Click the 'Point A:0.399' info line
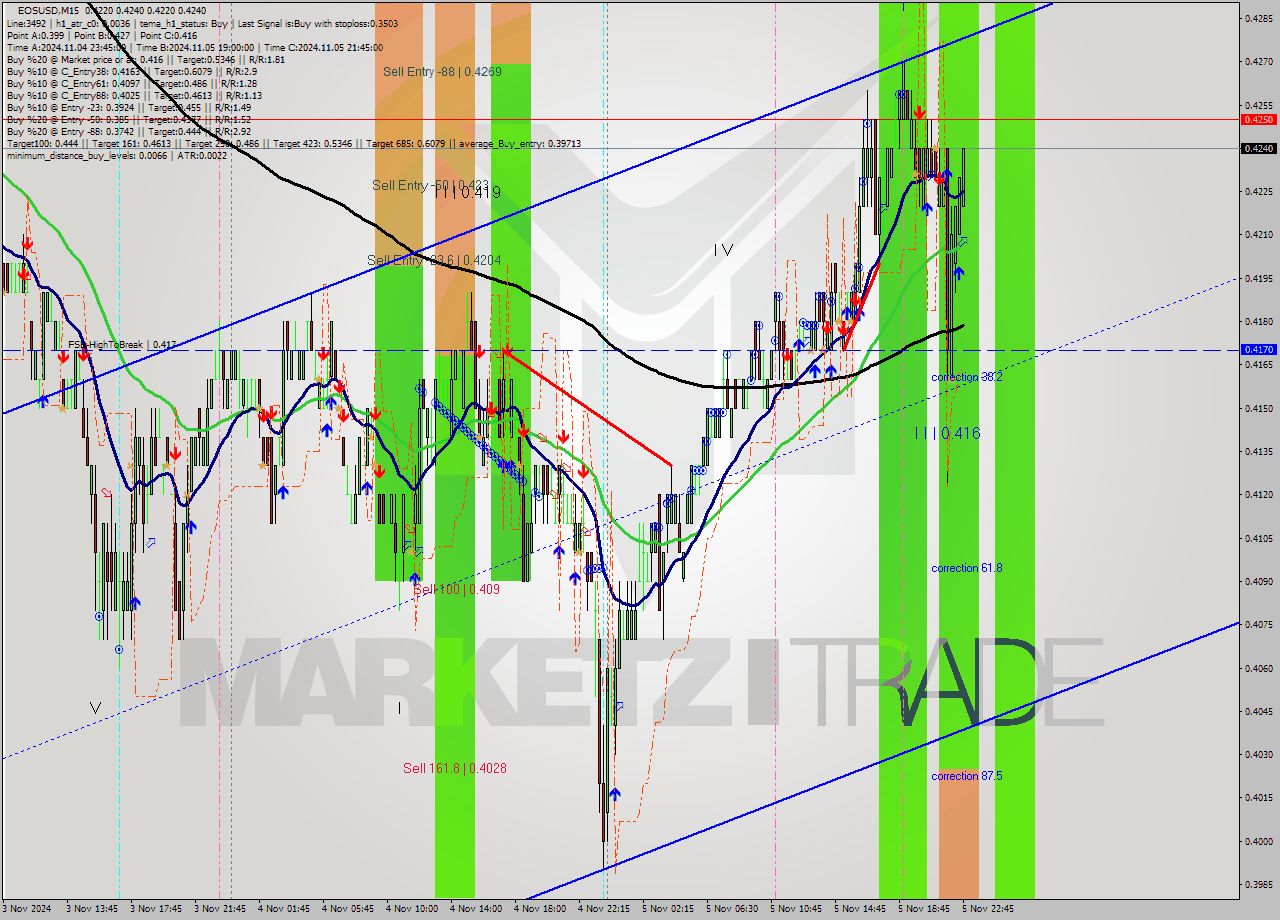Screen dimensions: 1280x920 [x=36, y=34]
